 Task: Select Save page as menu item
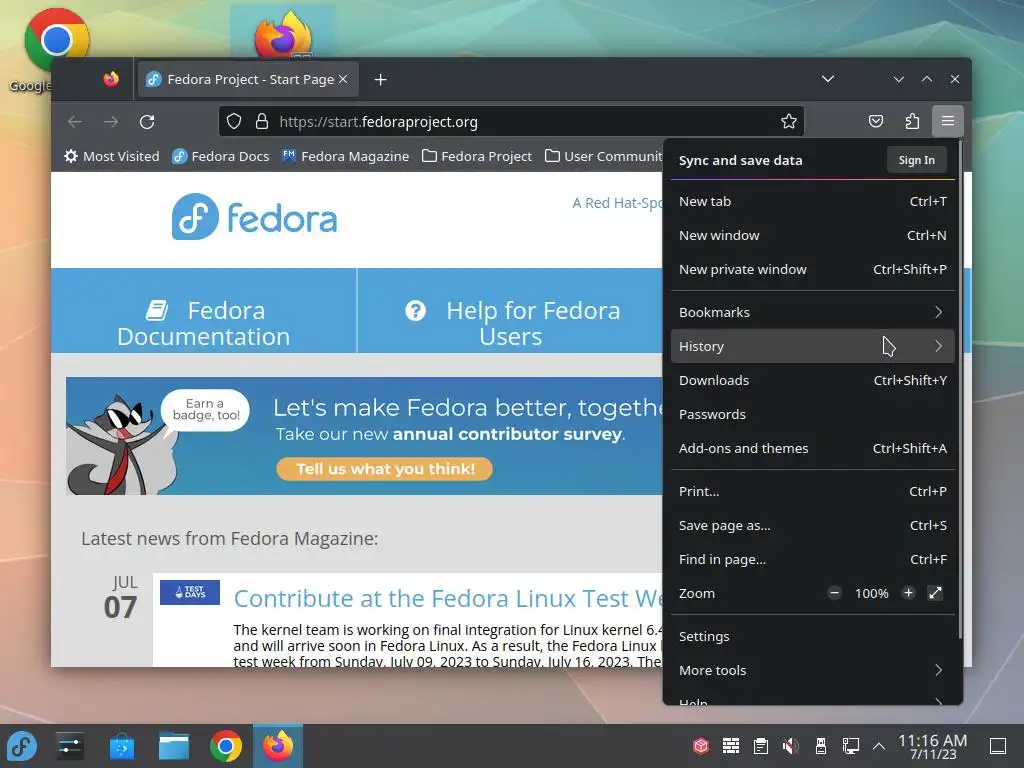(812, 525)
